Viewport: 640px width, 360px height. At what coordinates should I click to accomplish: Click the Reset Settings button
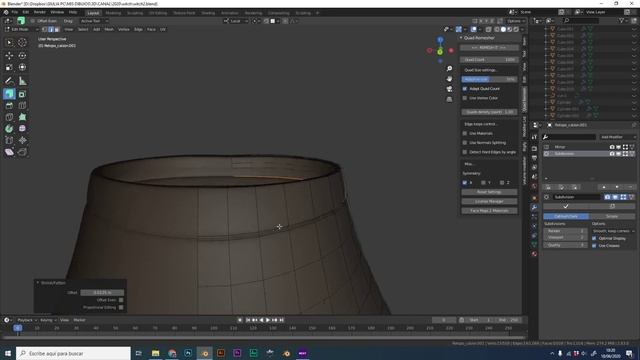coord(489,192)
